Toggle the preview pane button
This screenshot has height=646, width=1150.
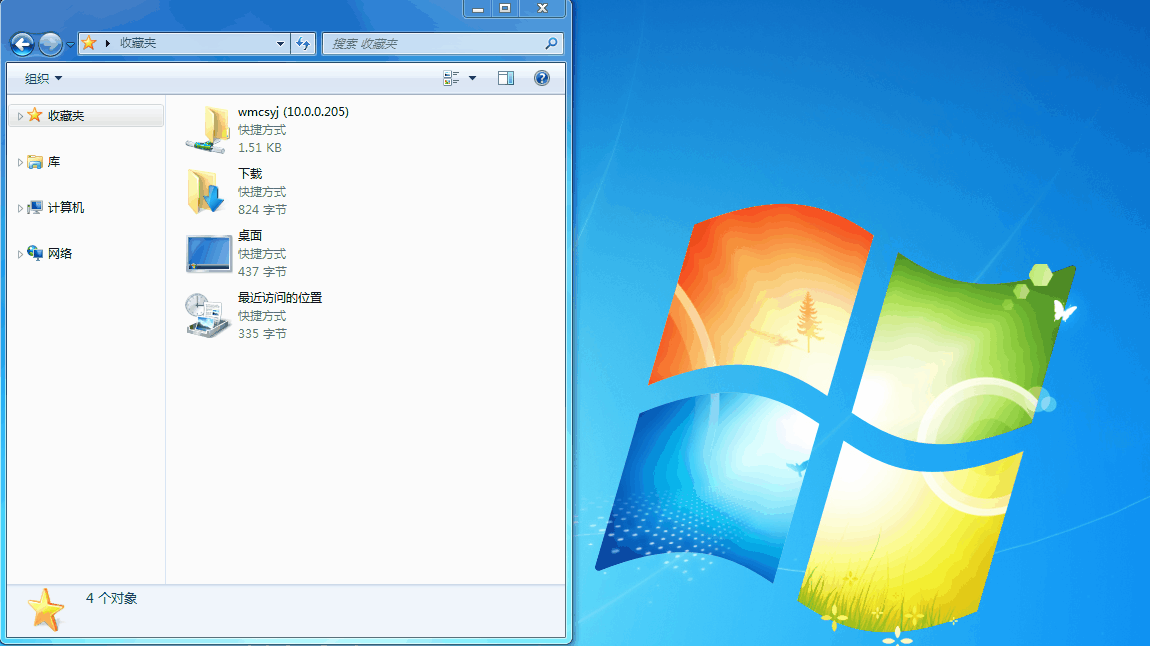point(506,78)
